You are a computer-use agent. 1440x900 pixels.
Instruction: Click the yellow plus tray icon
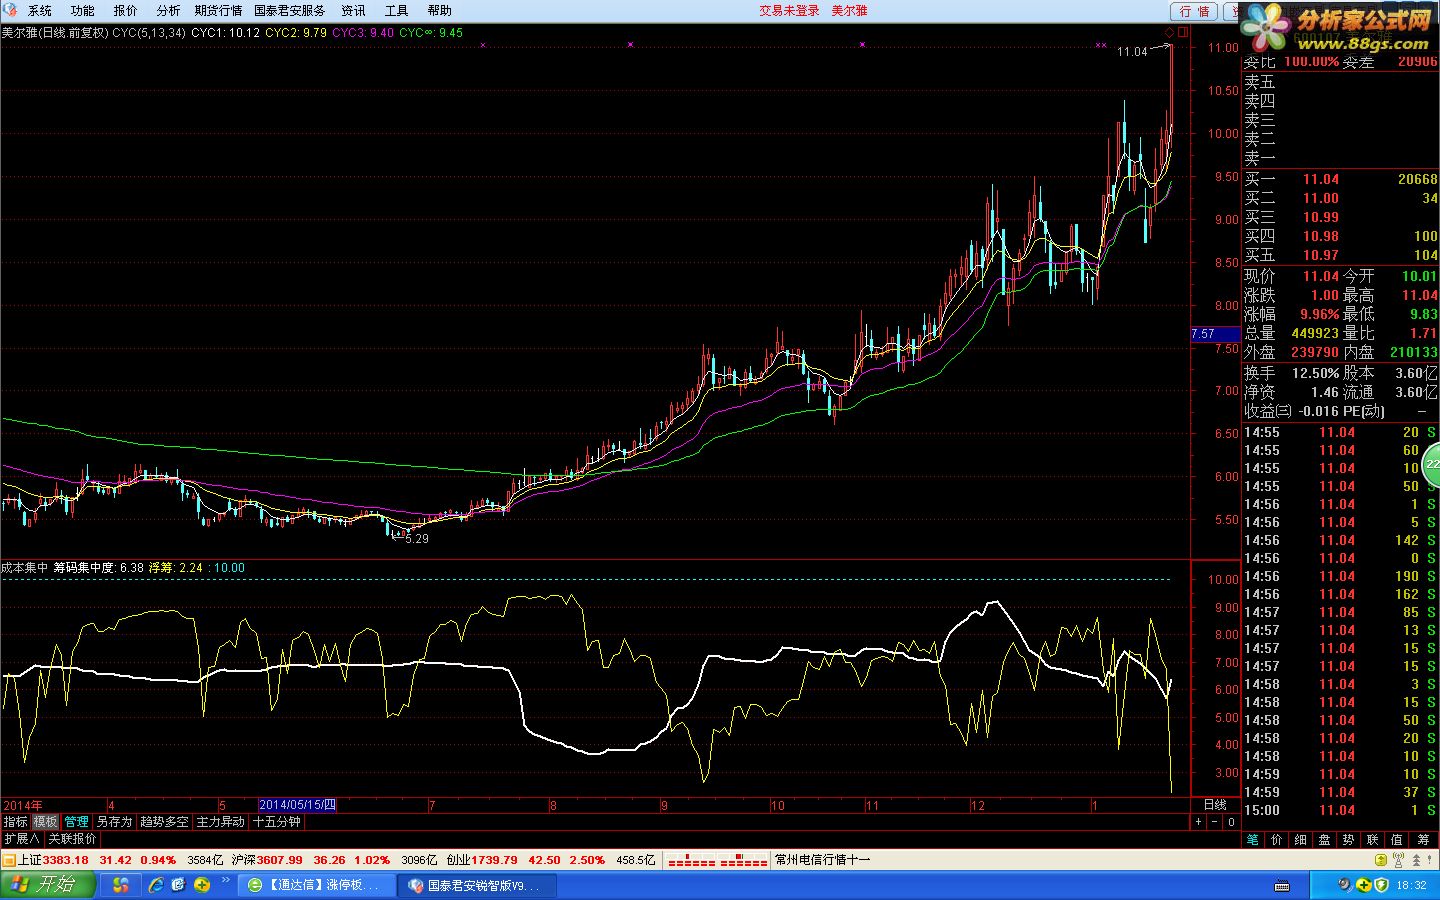click(x=1364, y=885)
